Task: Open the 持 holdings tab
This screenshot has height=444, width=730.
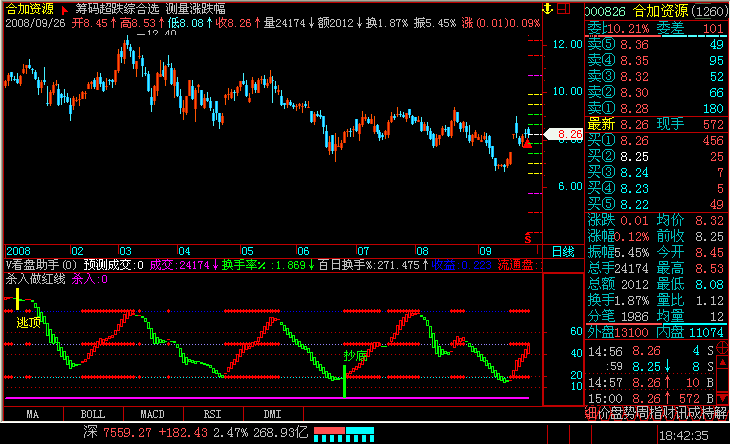Action: [x=708, y=413]
